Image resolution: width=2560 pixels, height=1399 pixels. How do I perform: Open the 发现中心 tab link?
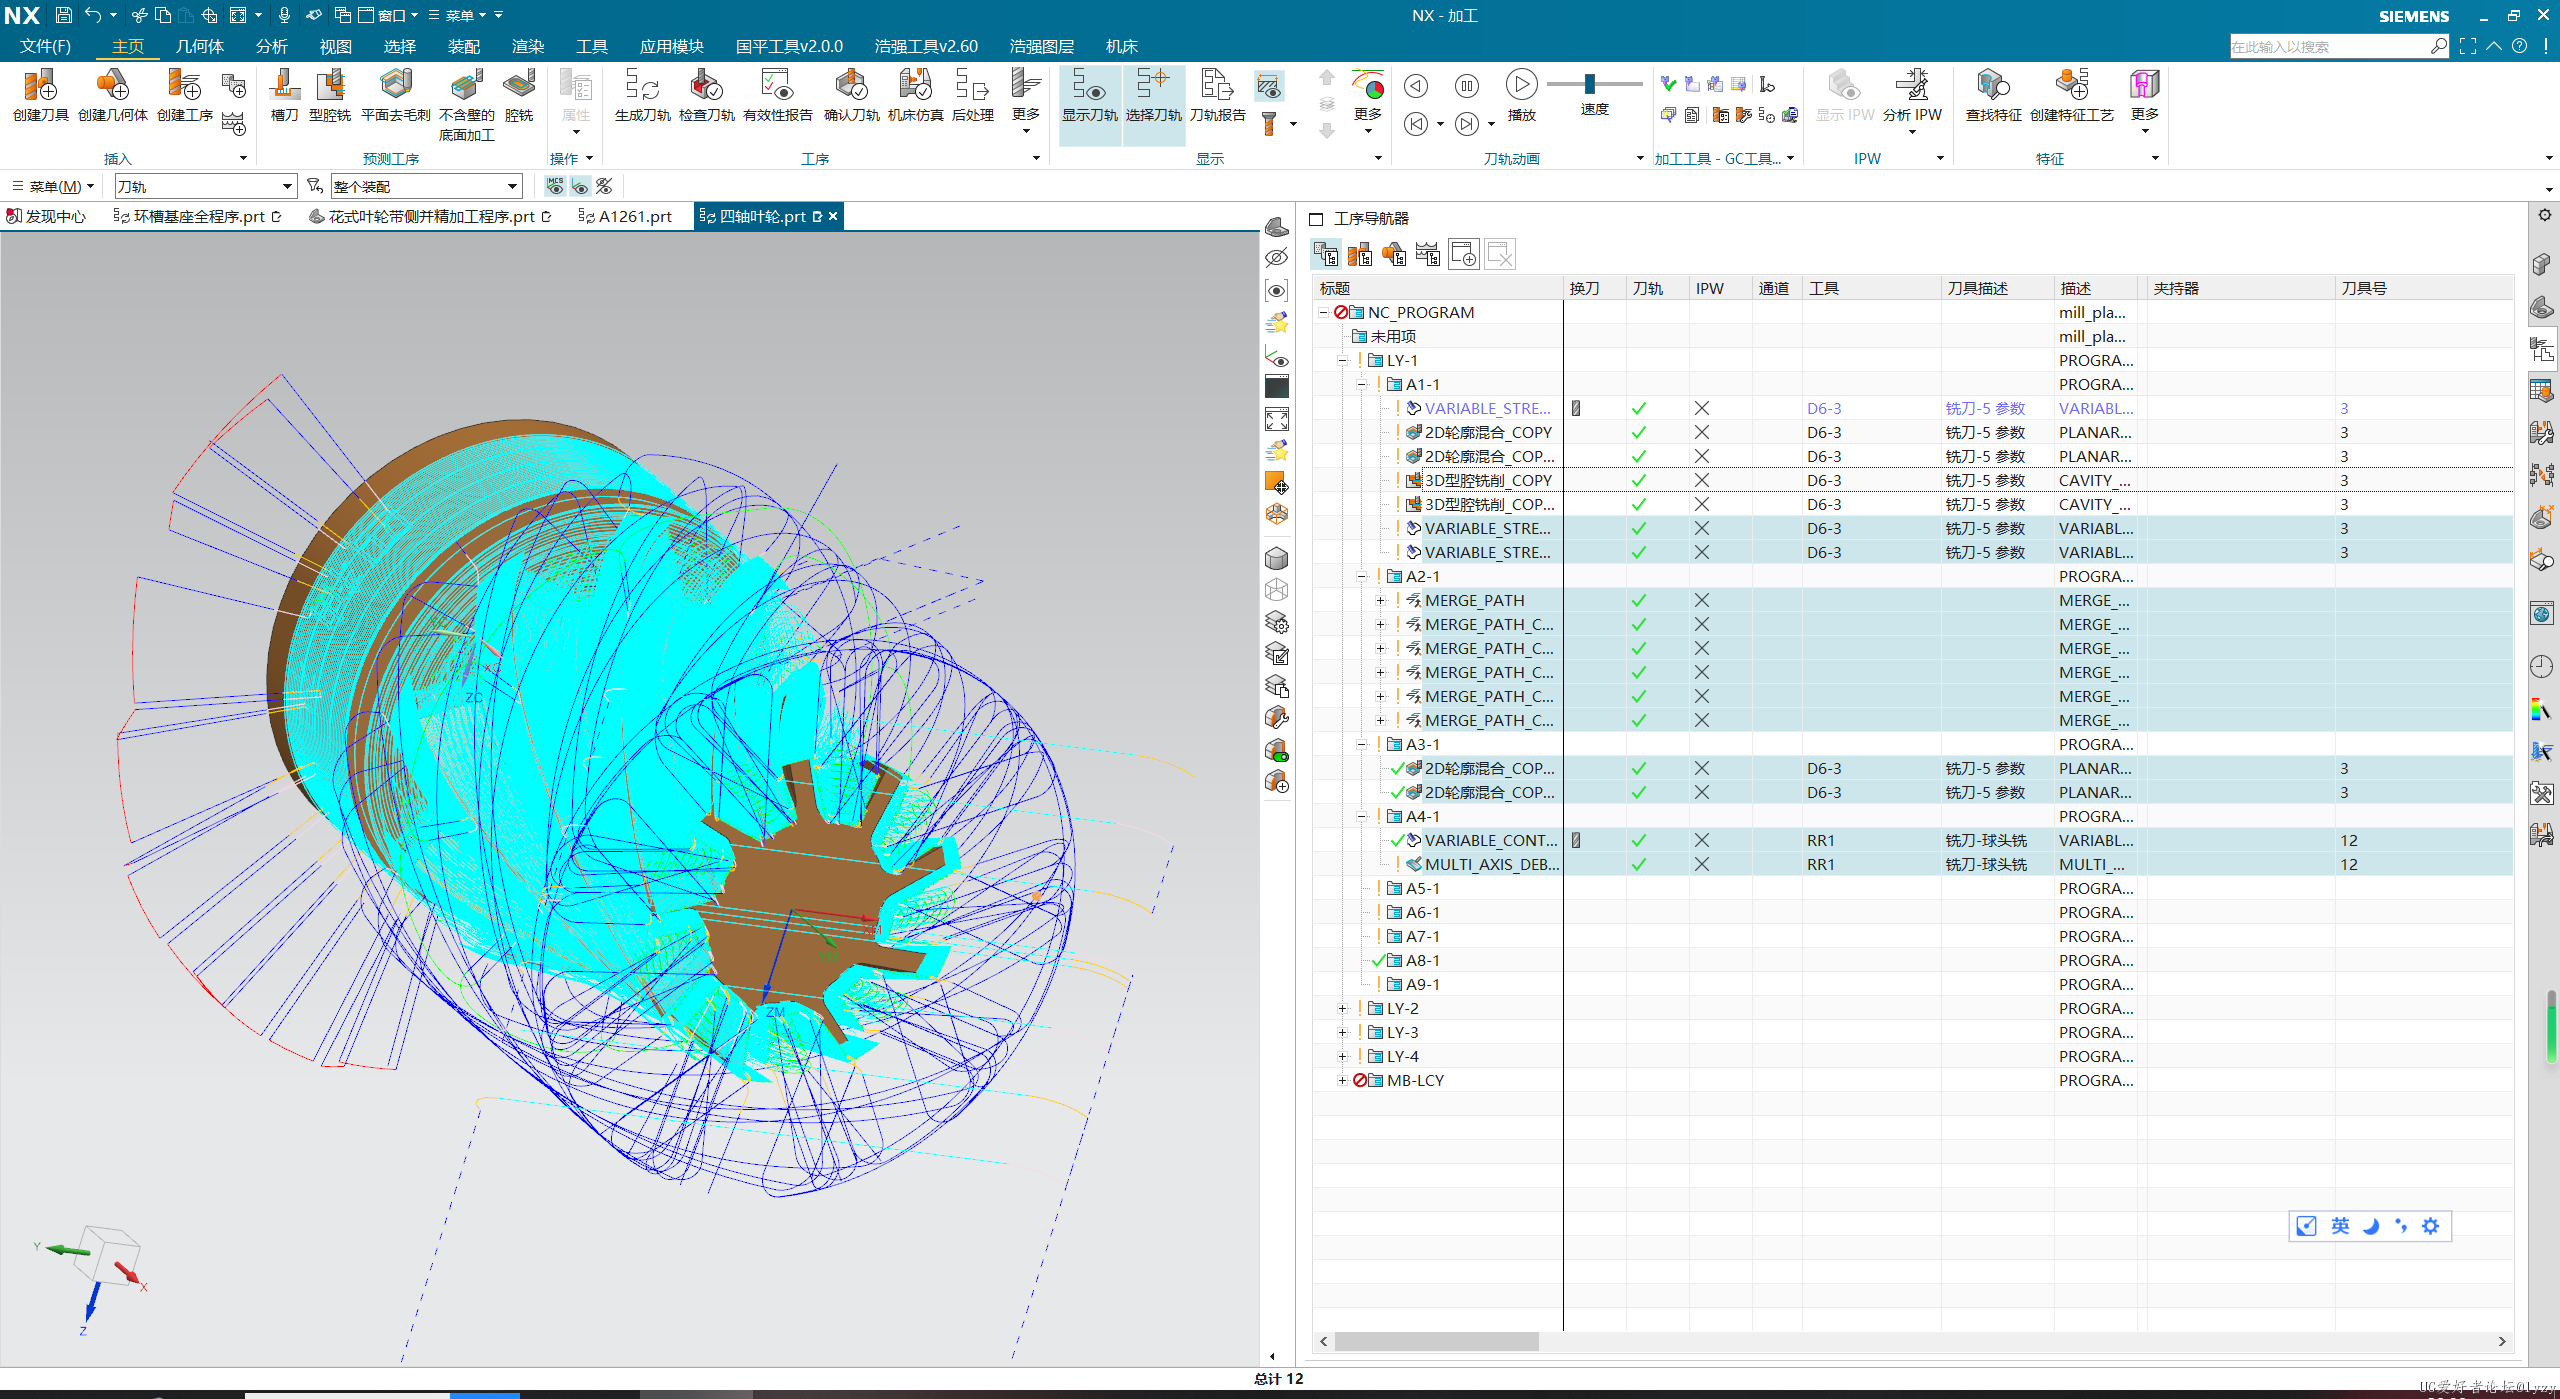coord(46,216)
